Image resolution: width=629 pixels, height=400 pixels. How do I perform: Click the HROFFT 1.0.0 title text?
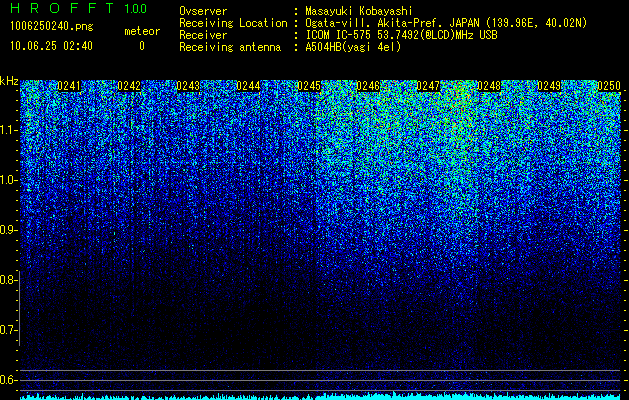(79, 8)
